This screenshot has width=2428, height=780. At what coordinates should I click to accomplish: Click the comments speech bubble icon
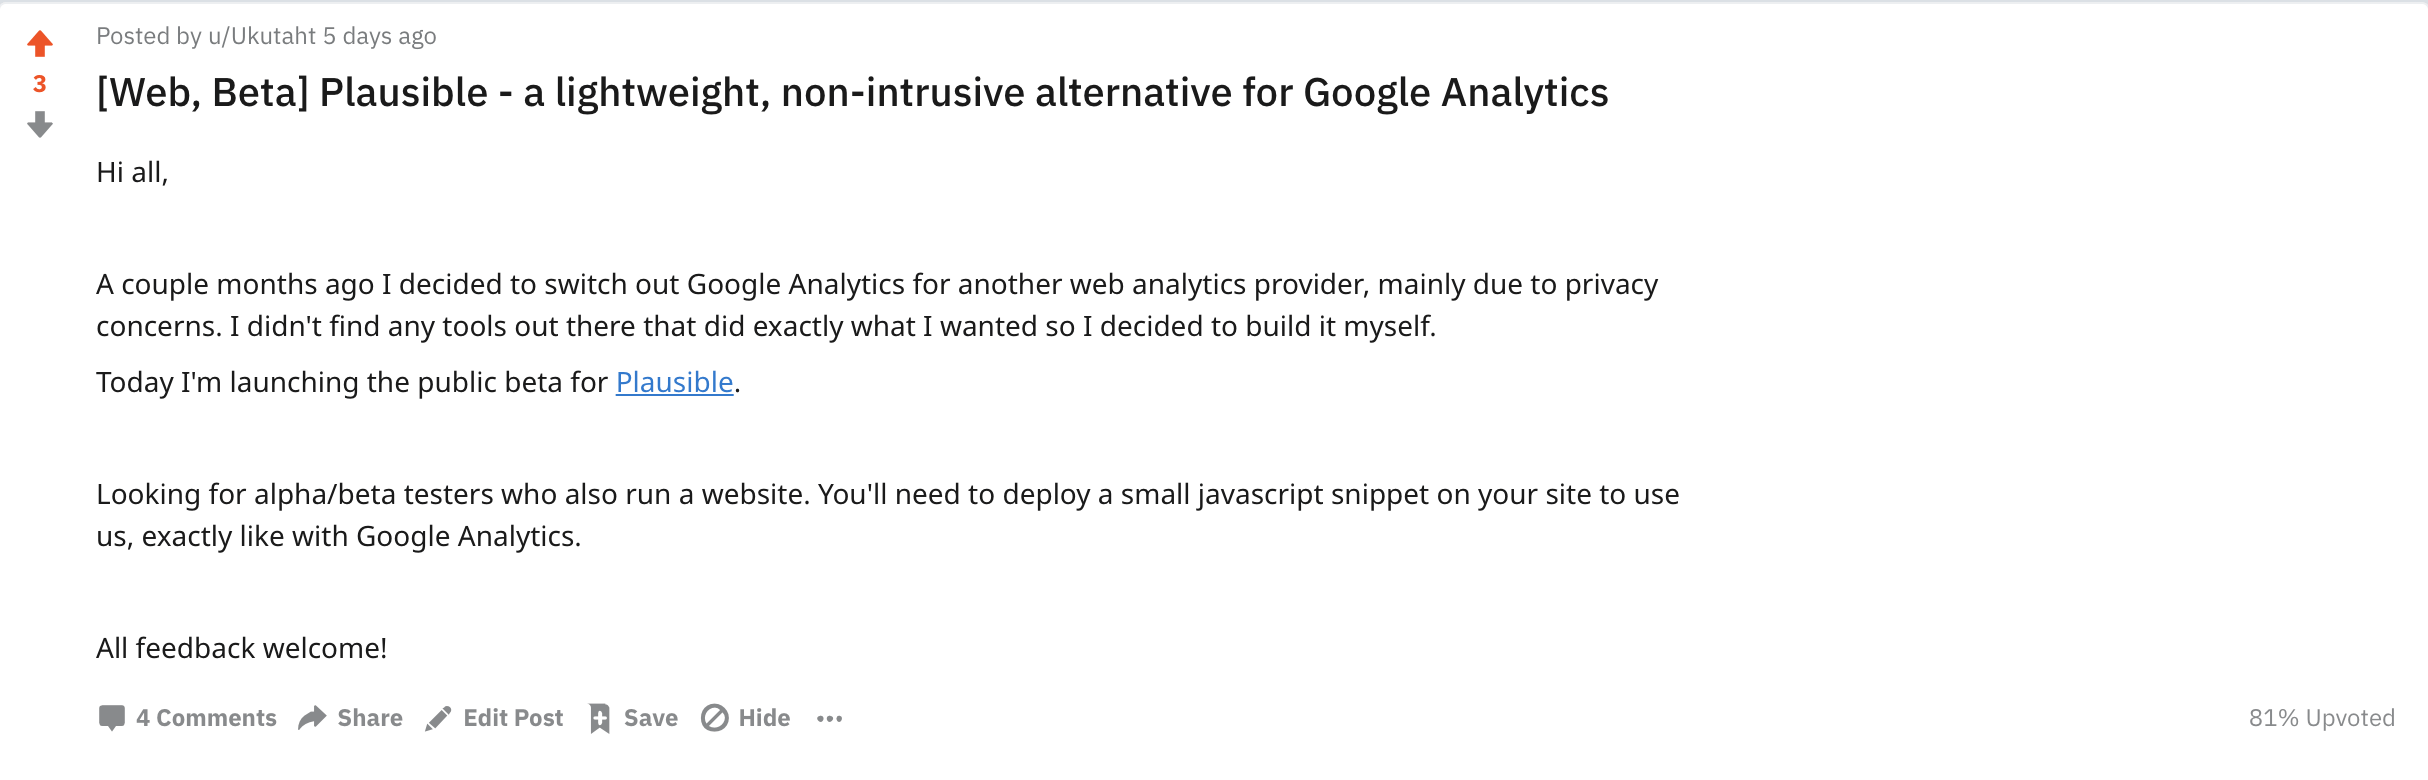[x=112, y=718]
